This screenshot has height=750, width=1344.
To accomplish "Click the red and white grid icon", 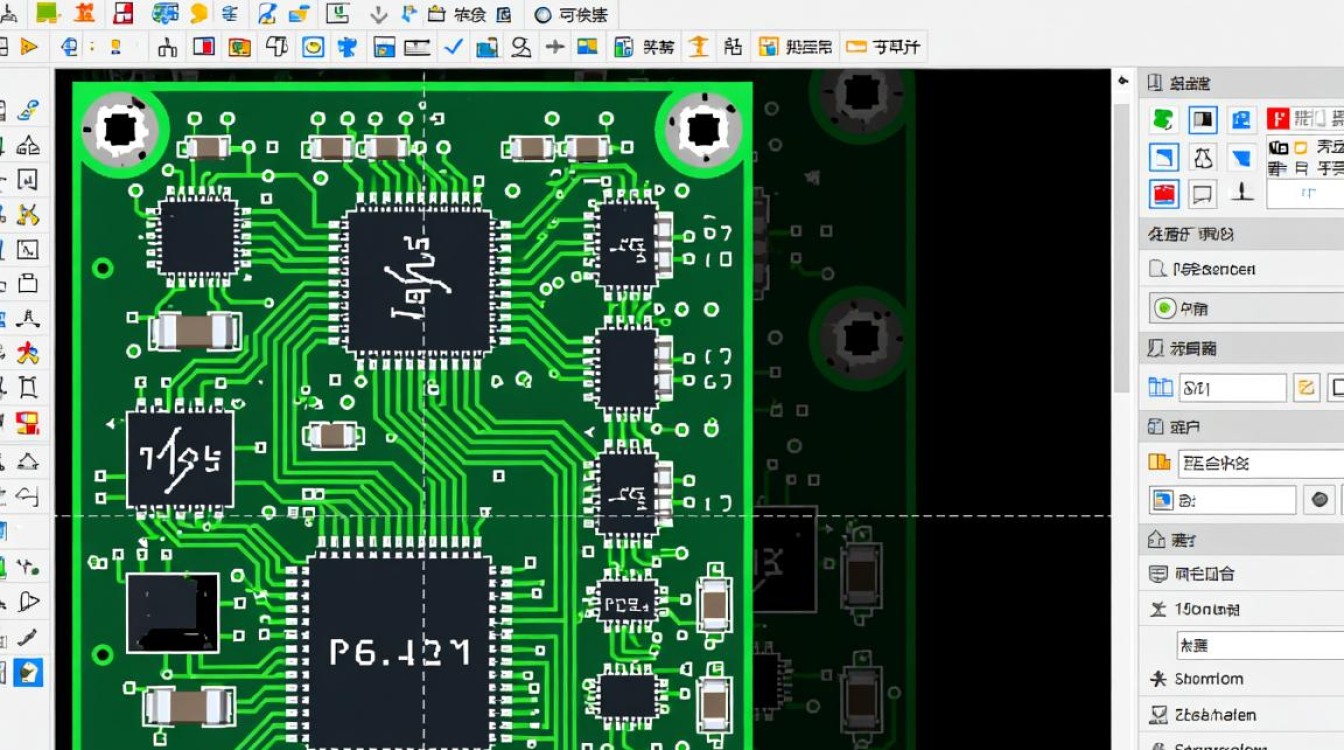I will (123, 14).
